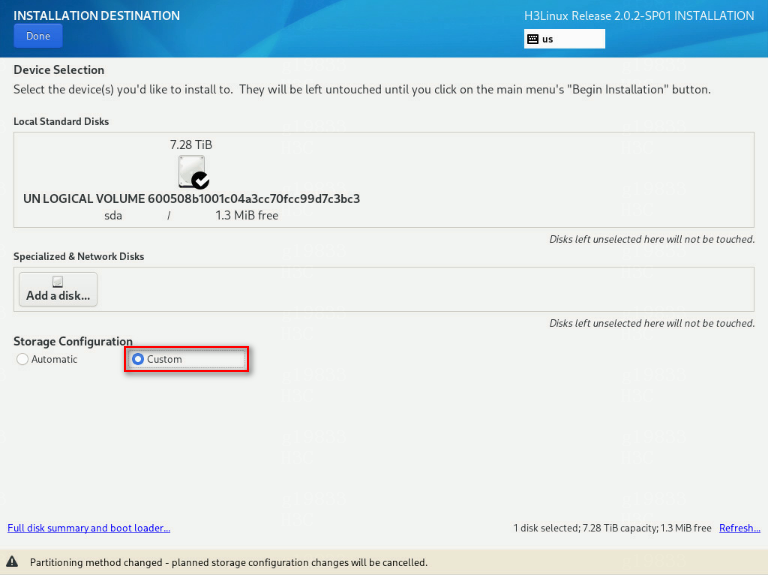Click the INSTALLATION DESTINATION title

click(x=96, y=16)
